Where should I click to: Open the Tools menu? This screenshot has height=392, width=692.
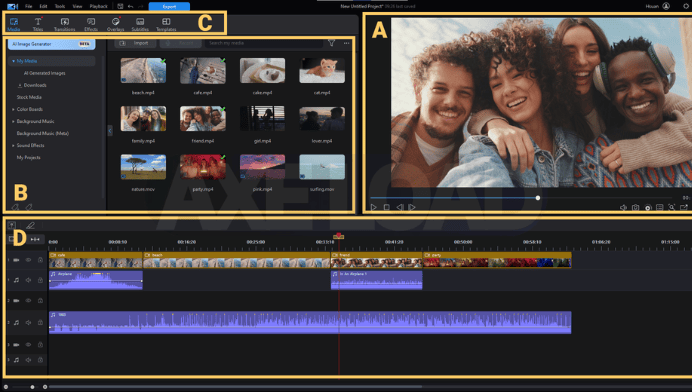click(x=60, y=6)
